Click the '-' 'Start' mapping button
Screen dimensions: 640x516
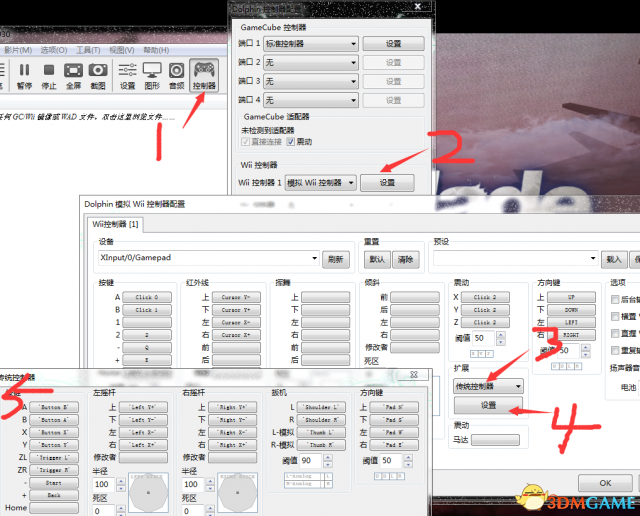(54, 483)
